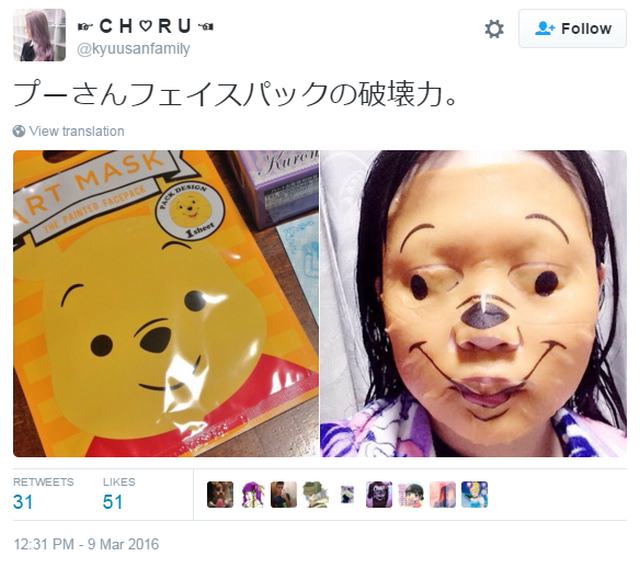Open the @kyuusanfamily handle link
Image resolution: width=640 pixels, height=568 pixels.
(133, 49)
